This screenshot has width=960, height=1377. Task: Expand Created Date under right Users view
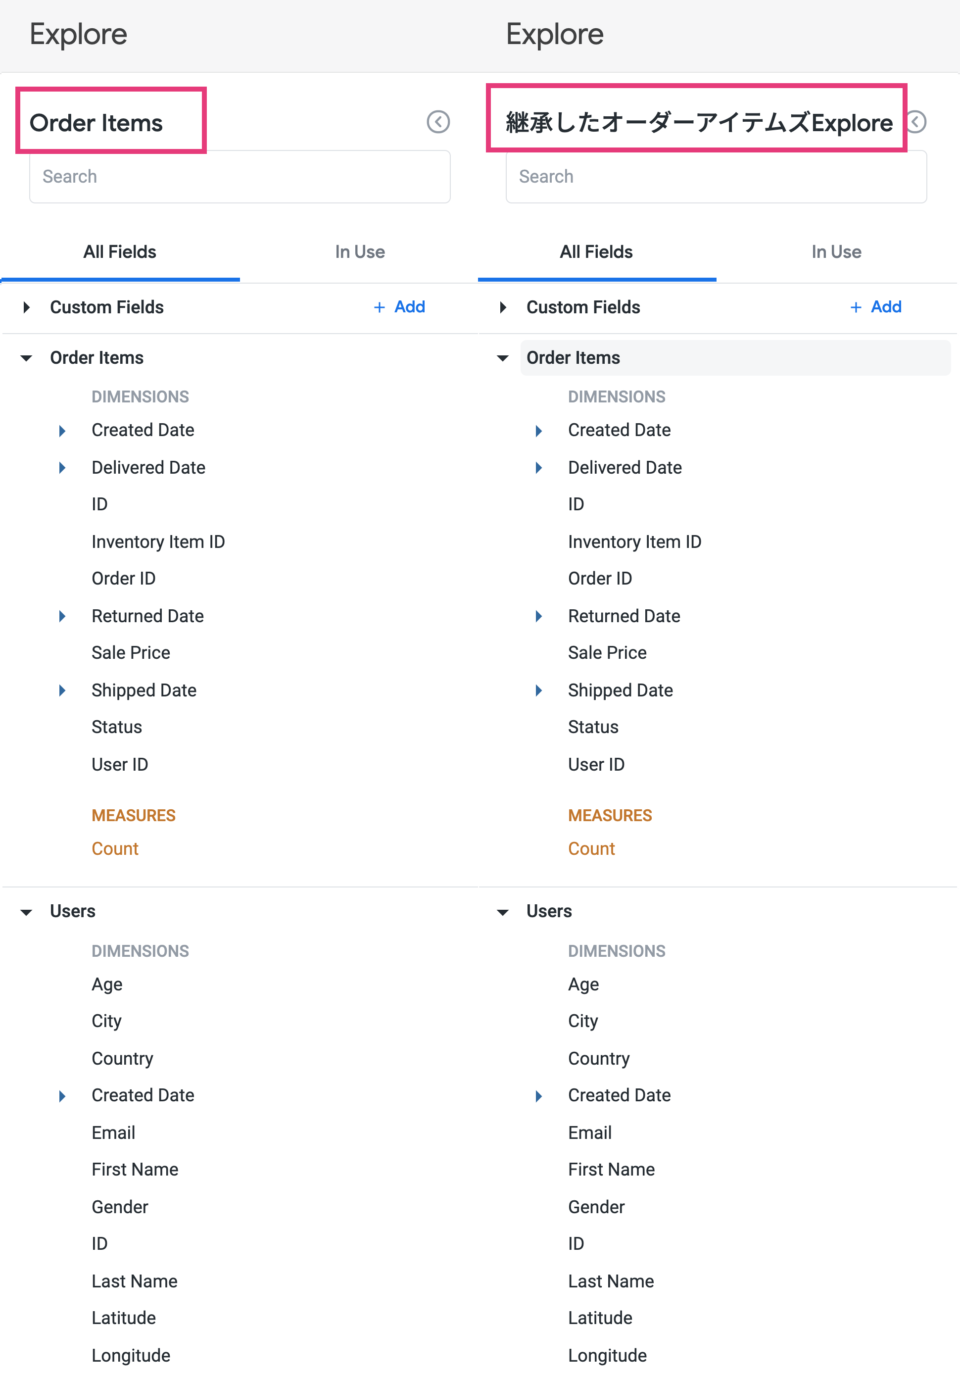coord(539,1096)
